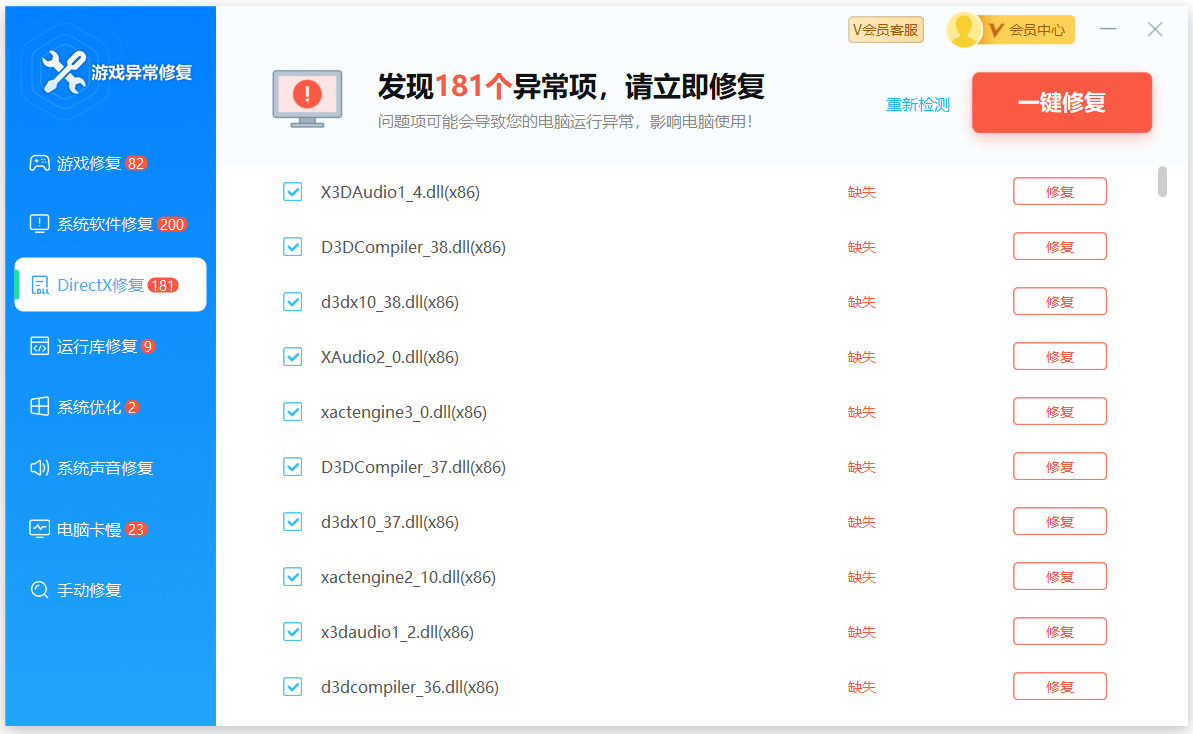Screen dimensions: 1193x734
Task: Uncheck the d3dx10_38.dll entry
Action: click(x=293, y=301)
